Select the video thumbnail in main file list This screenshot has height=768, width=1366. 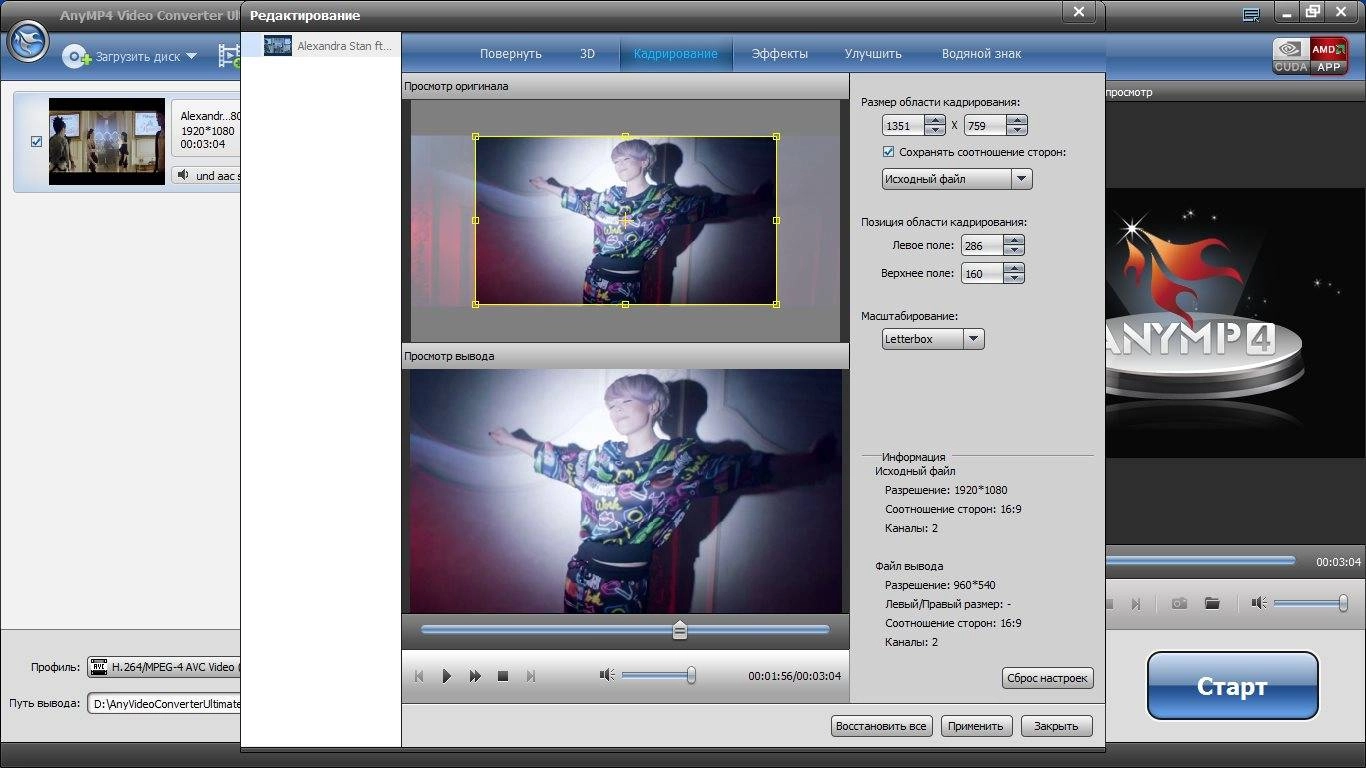(107, 141)
